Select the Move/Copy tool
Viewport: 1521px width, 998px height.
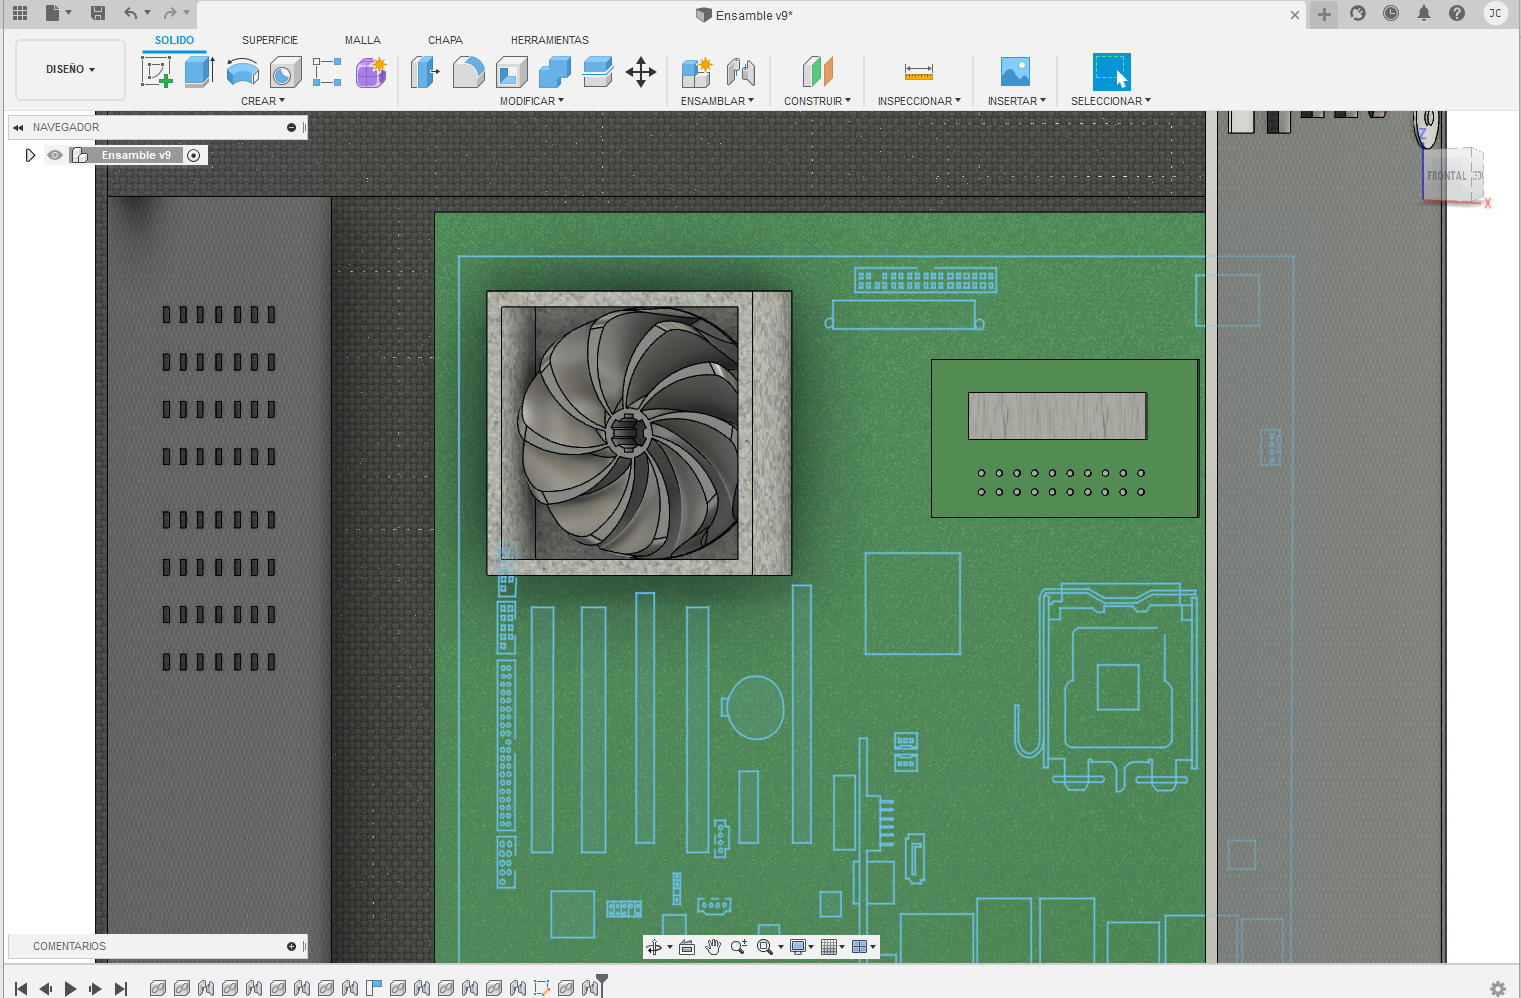coord(641,72)
